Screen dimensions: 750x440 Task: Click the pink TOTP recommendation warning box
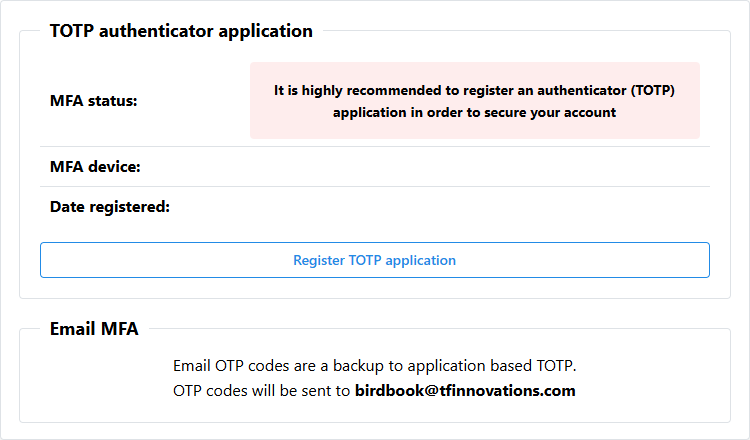(x=474, y=101)
